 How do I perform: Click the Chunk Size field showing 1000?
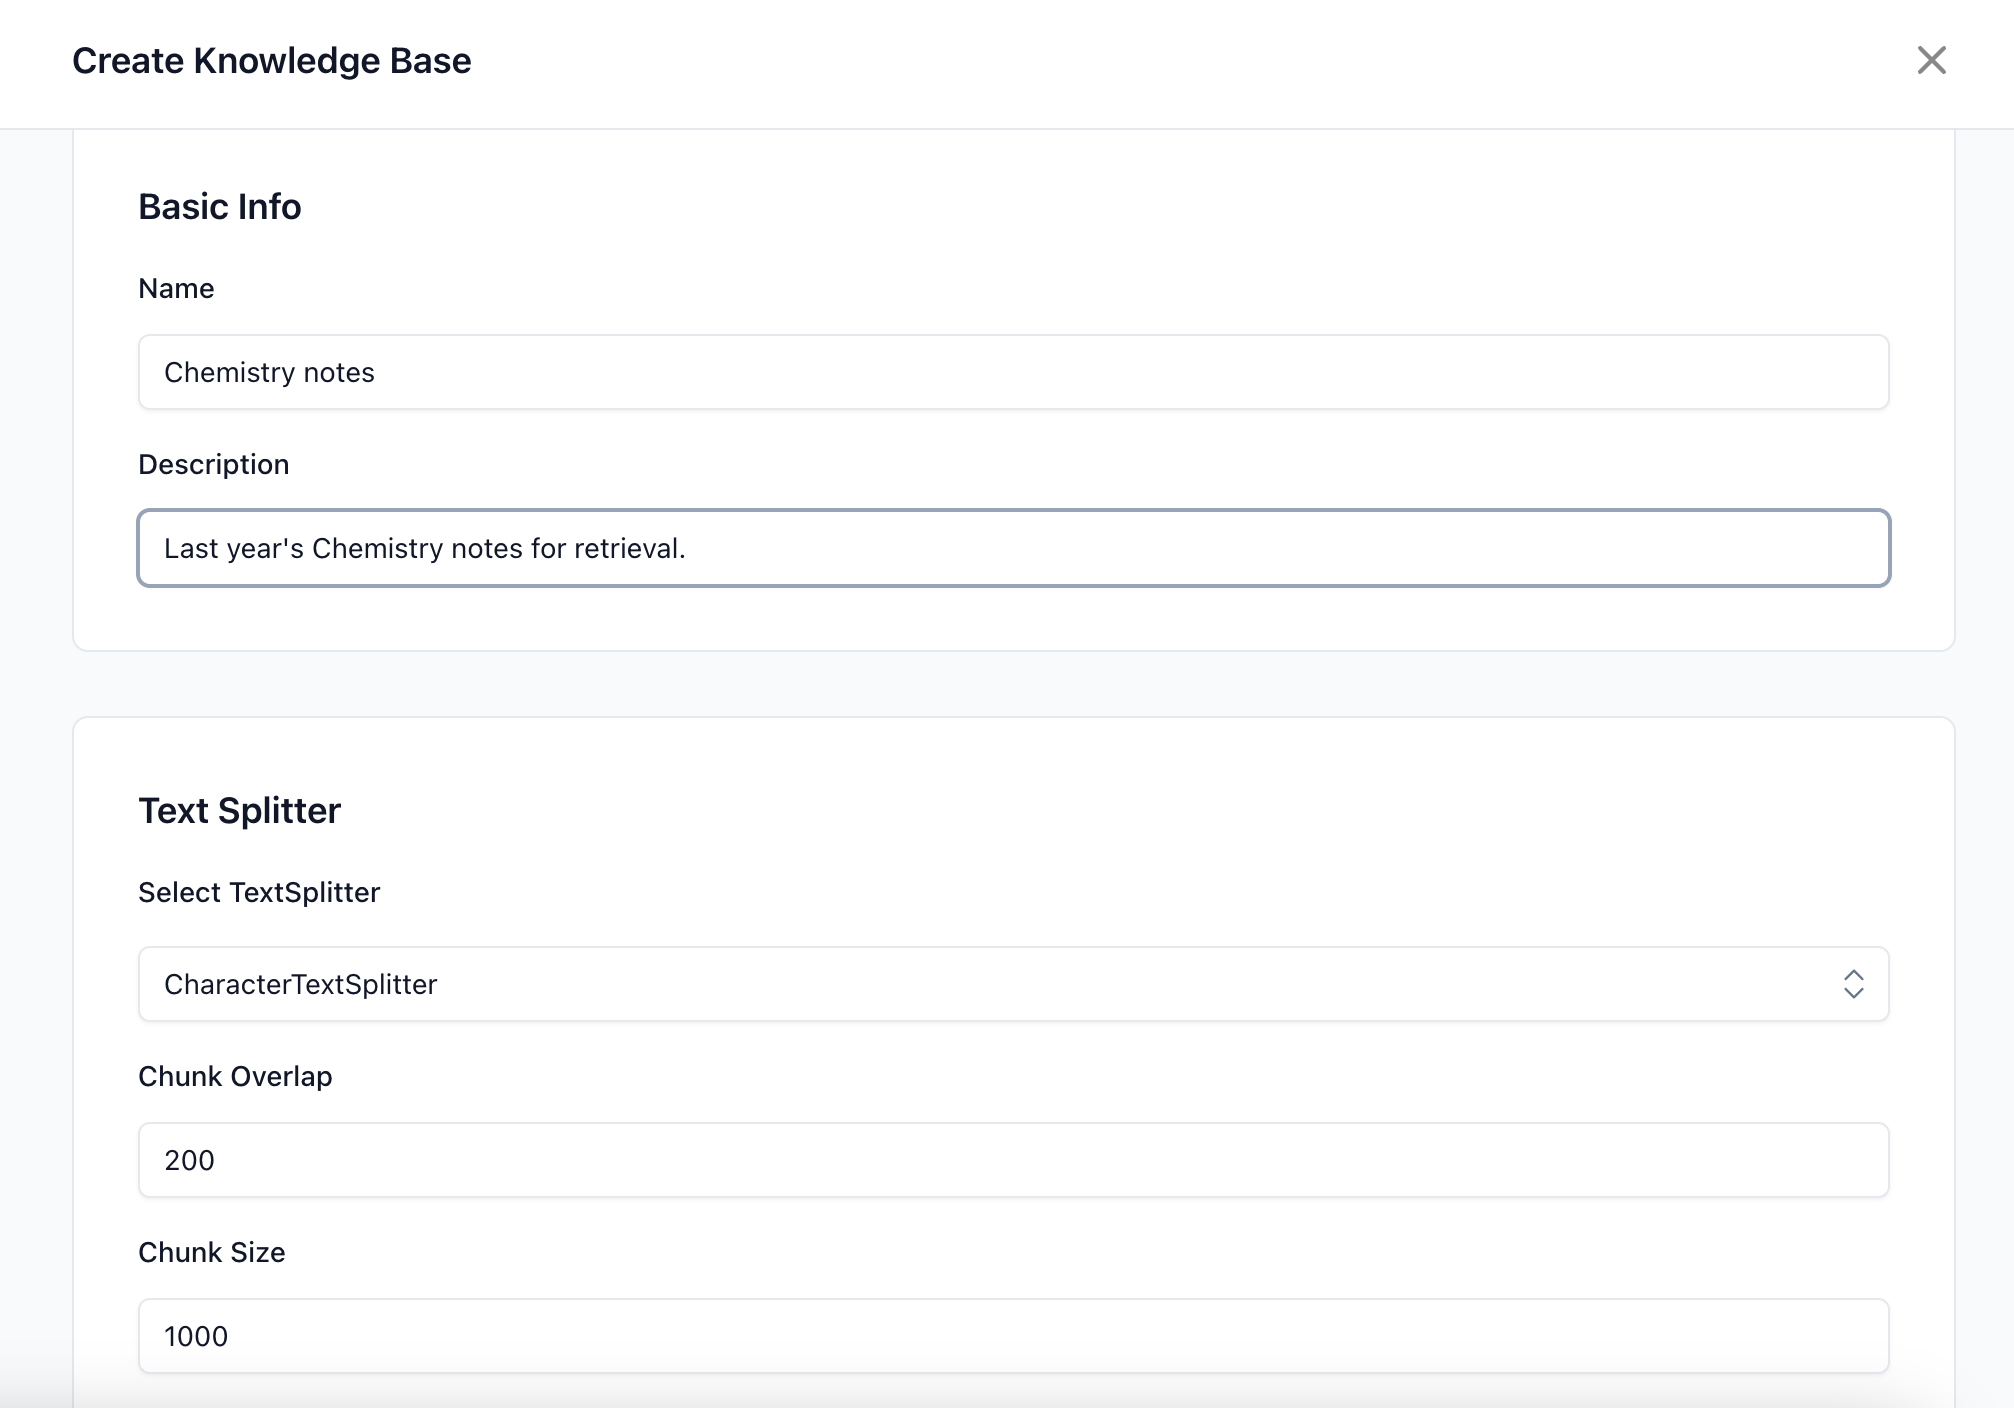point(1012,1336)
